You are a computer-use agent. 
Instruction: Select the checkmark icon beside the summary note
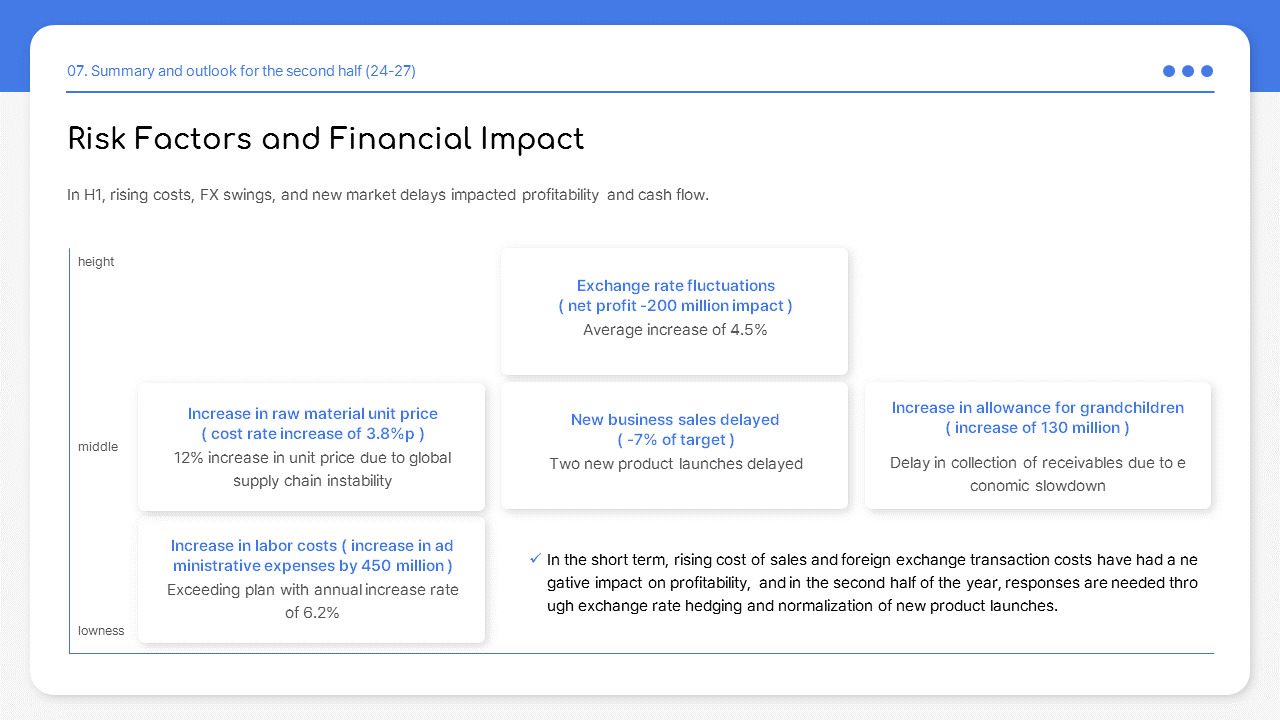click(x=534, y=559)
